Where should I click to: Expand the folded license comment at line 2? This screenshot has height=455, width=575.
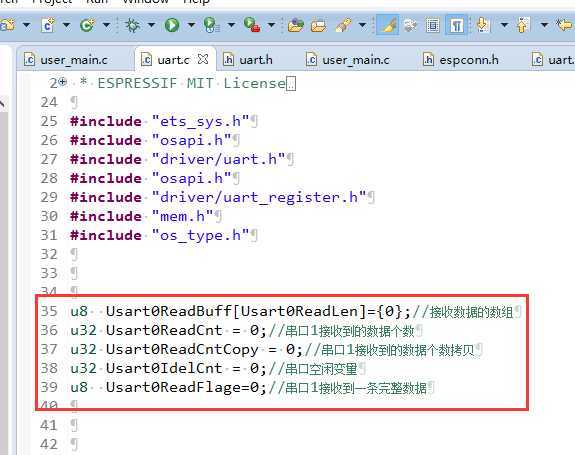pos(63,82)
